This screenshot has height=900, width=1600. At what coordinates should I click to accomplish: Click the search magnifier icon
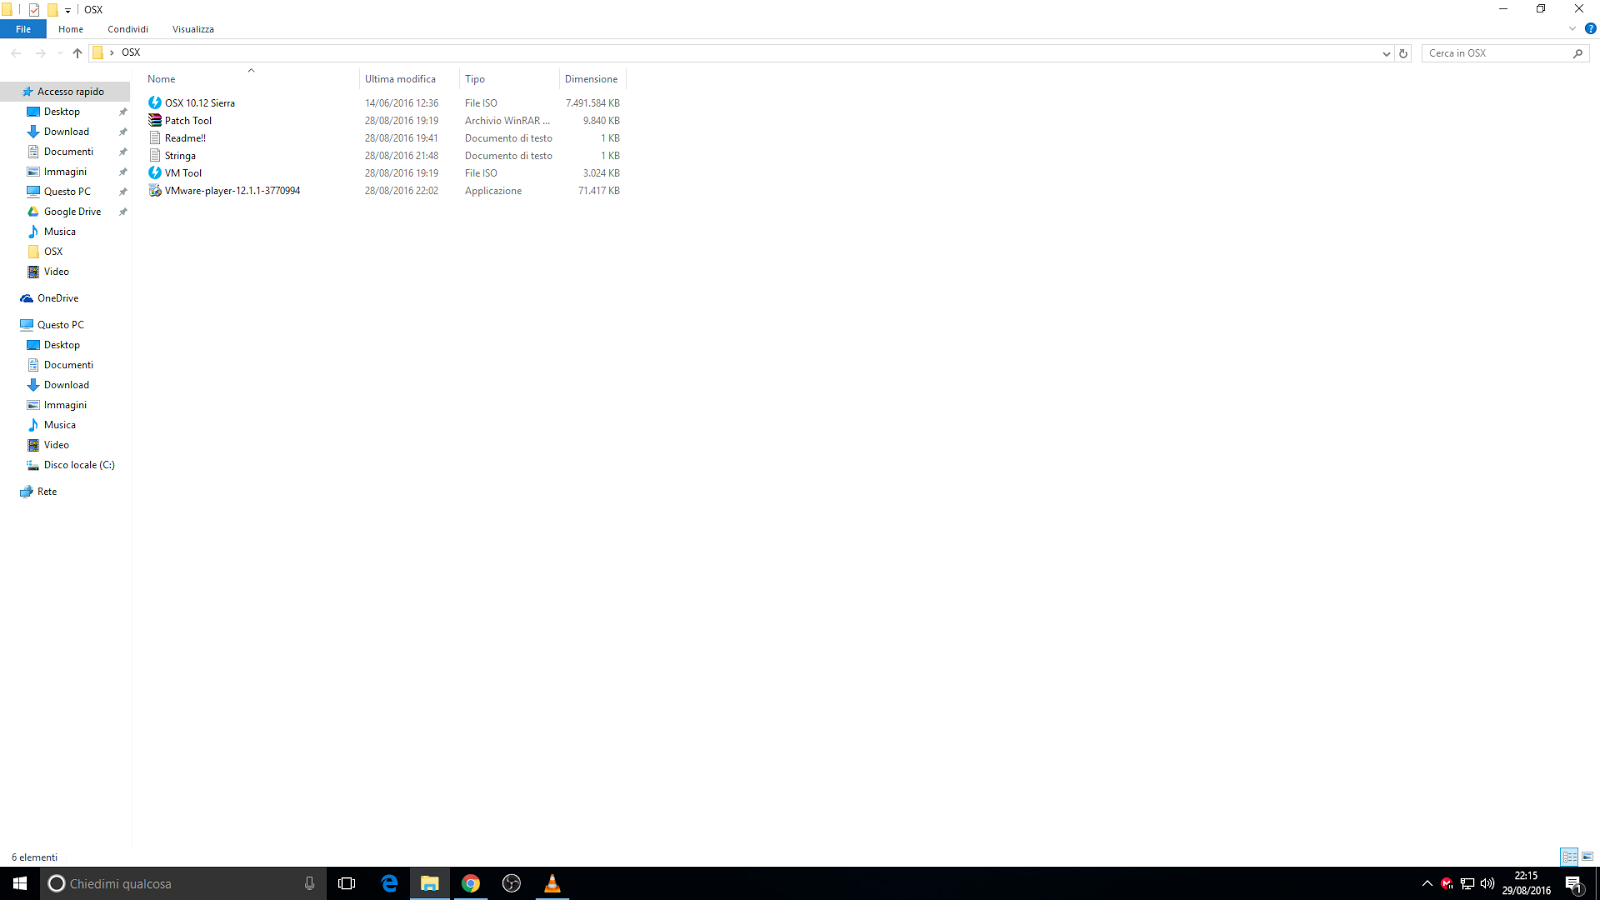coord(1578,53)
